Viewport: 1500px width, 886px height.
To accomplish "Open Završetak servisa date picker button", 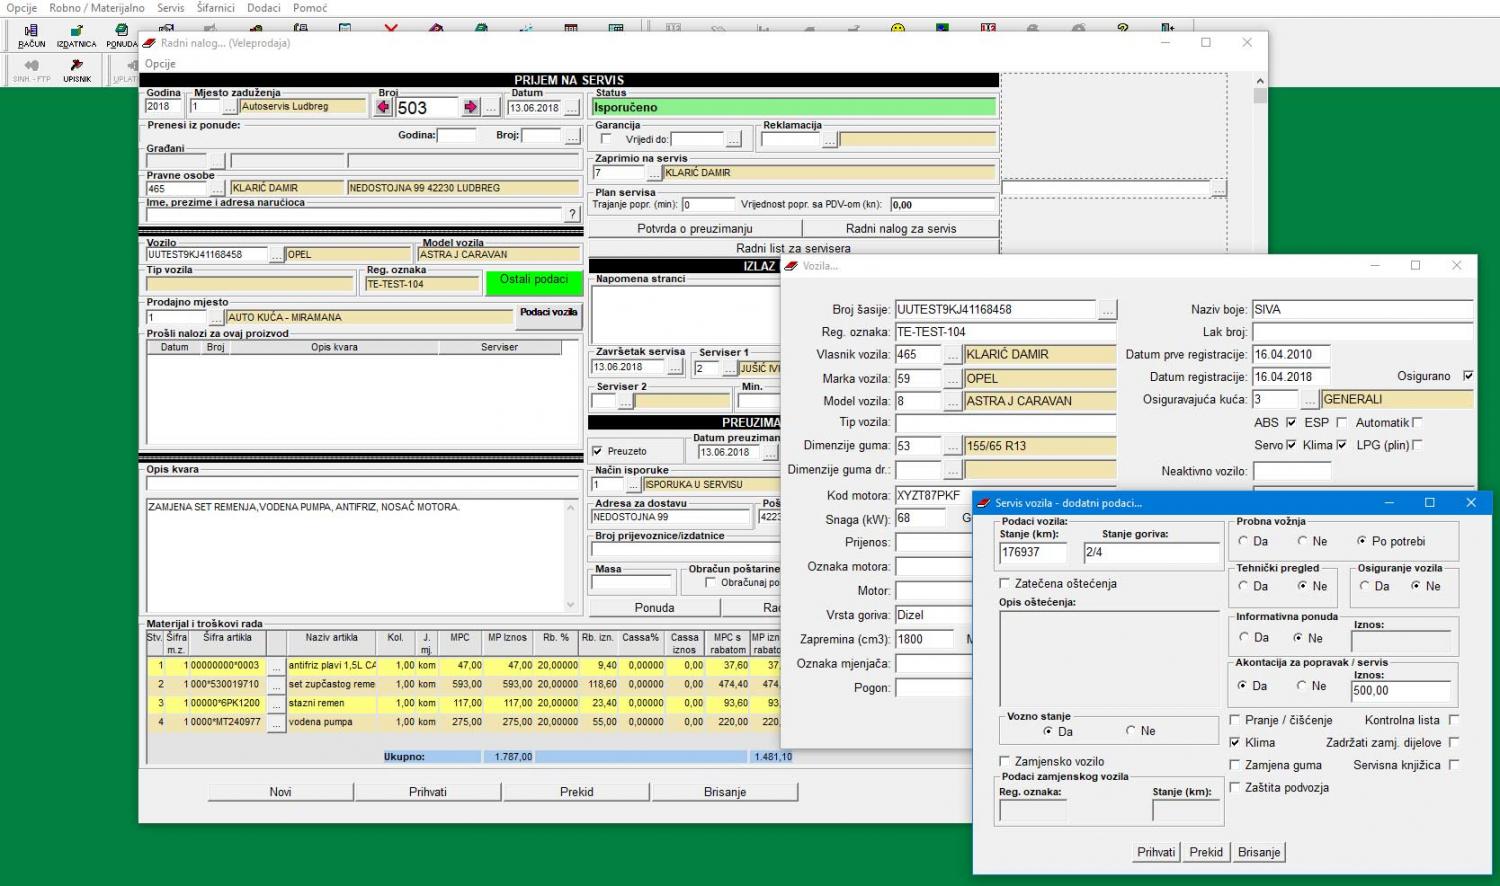I will click(x=676, y=368).
